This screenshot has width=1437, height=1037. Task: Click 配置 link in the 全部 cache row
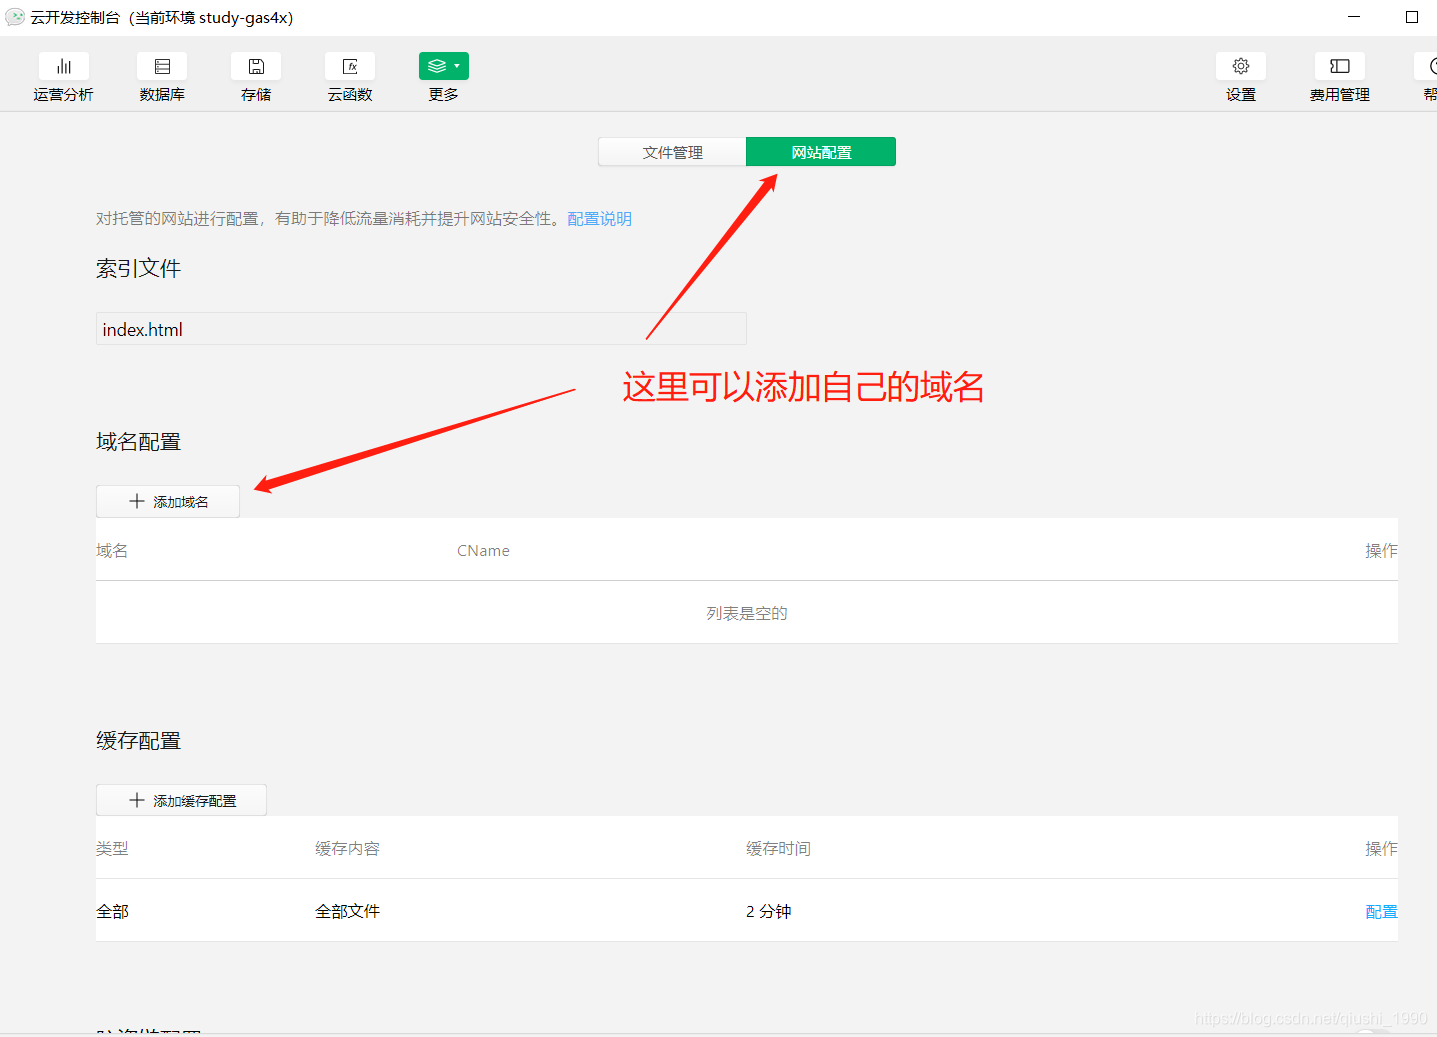coord(1381,911)
